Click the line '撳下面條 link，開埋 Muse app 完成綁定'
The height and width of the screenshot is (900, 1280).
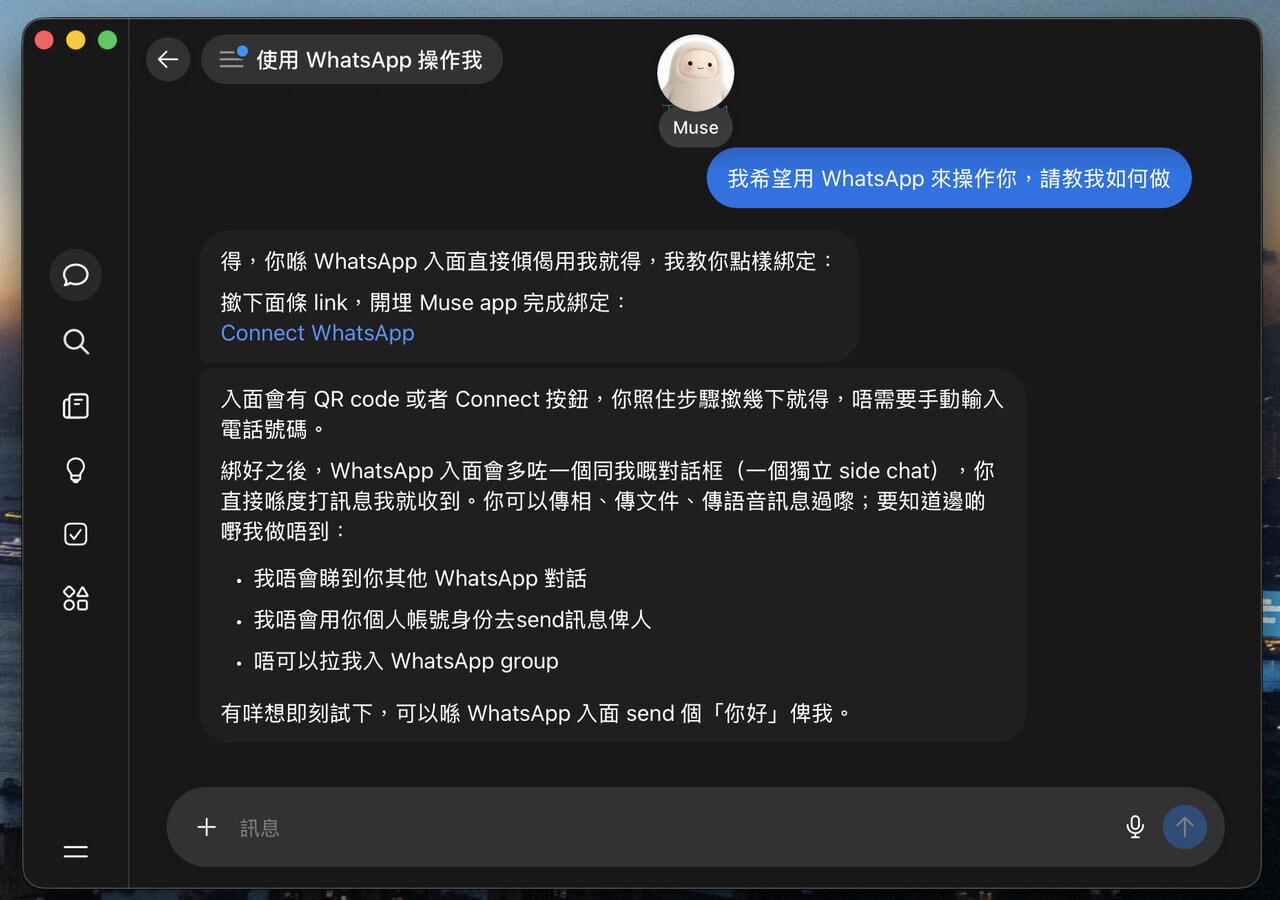pos(425,303)
